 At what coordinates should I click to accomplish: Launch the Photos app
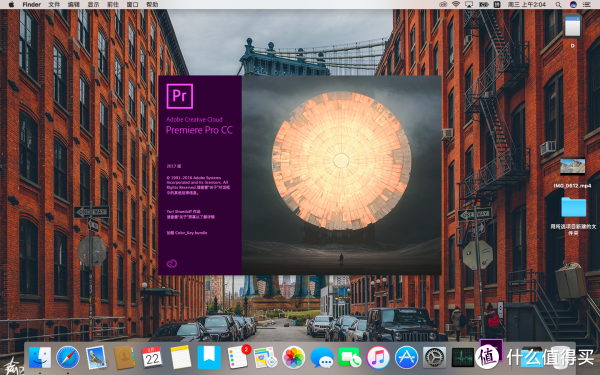pyautogui.click(x=293, y=358)
